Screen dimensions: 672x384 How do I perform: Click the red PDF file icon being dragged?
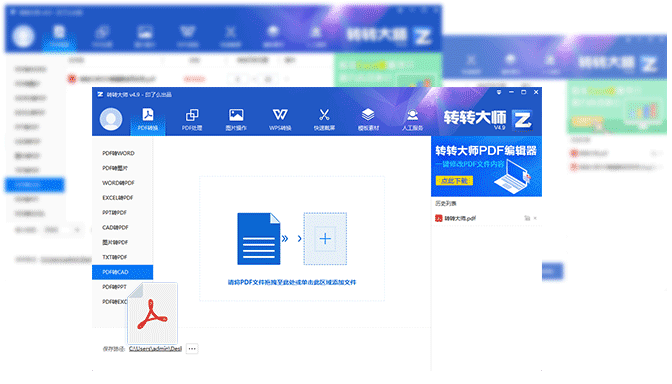coord(152,314)
